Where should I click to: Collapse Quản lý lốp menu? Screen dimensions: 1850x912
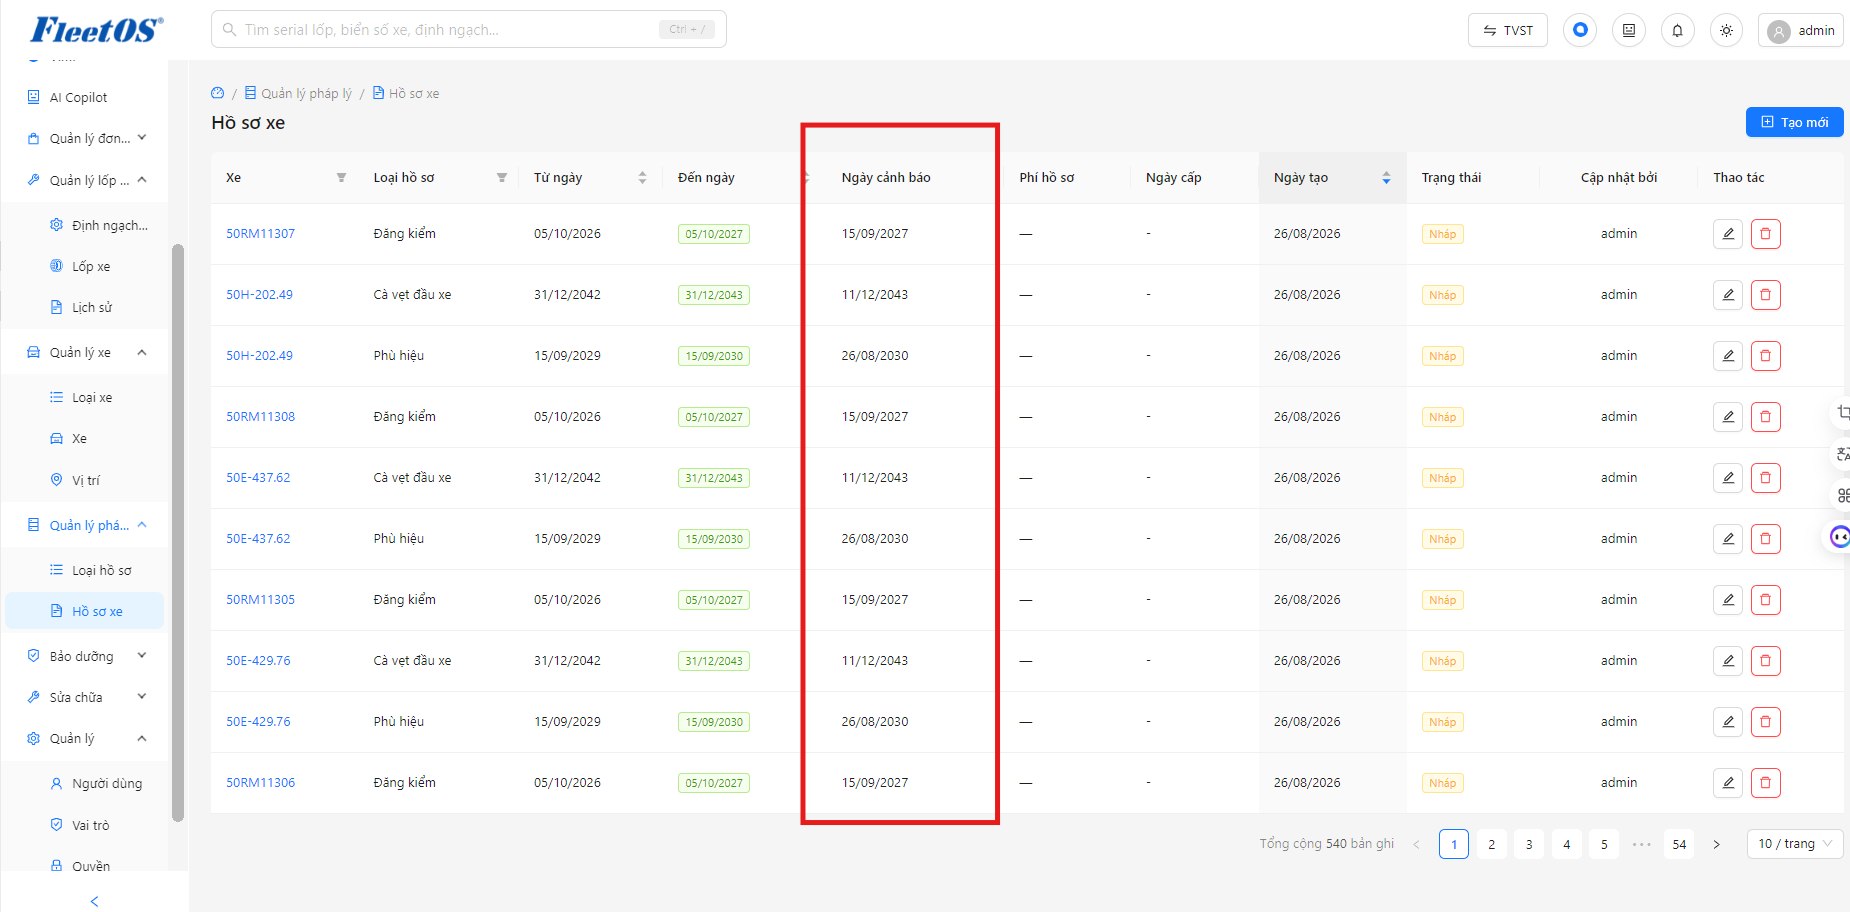pyautogui.click(x=88, y=180)
